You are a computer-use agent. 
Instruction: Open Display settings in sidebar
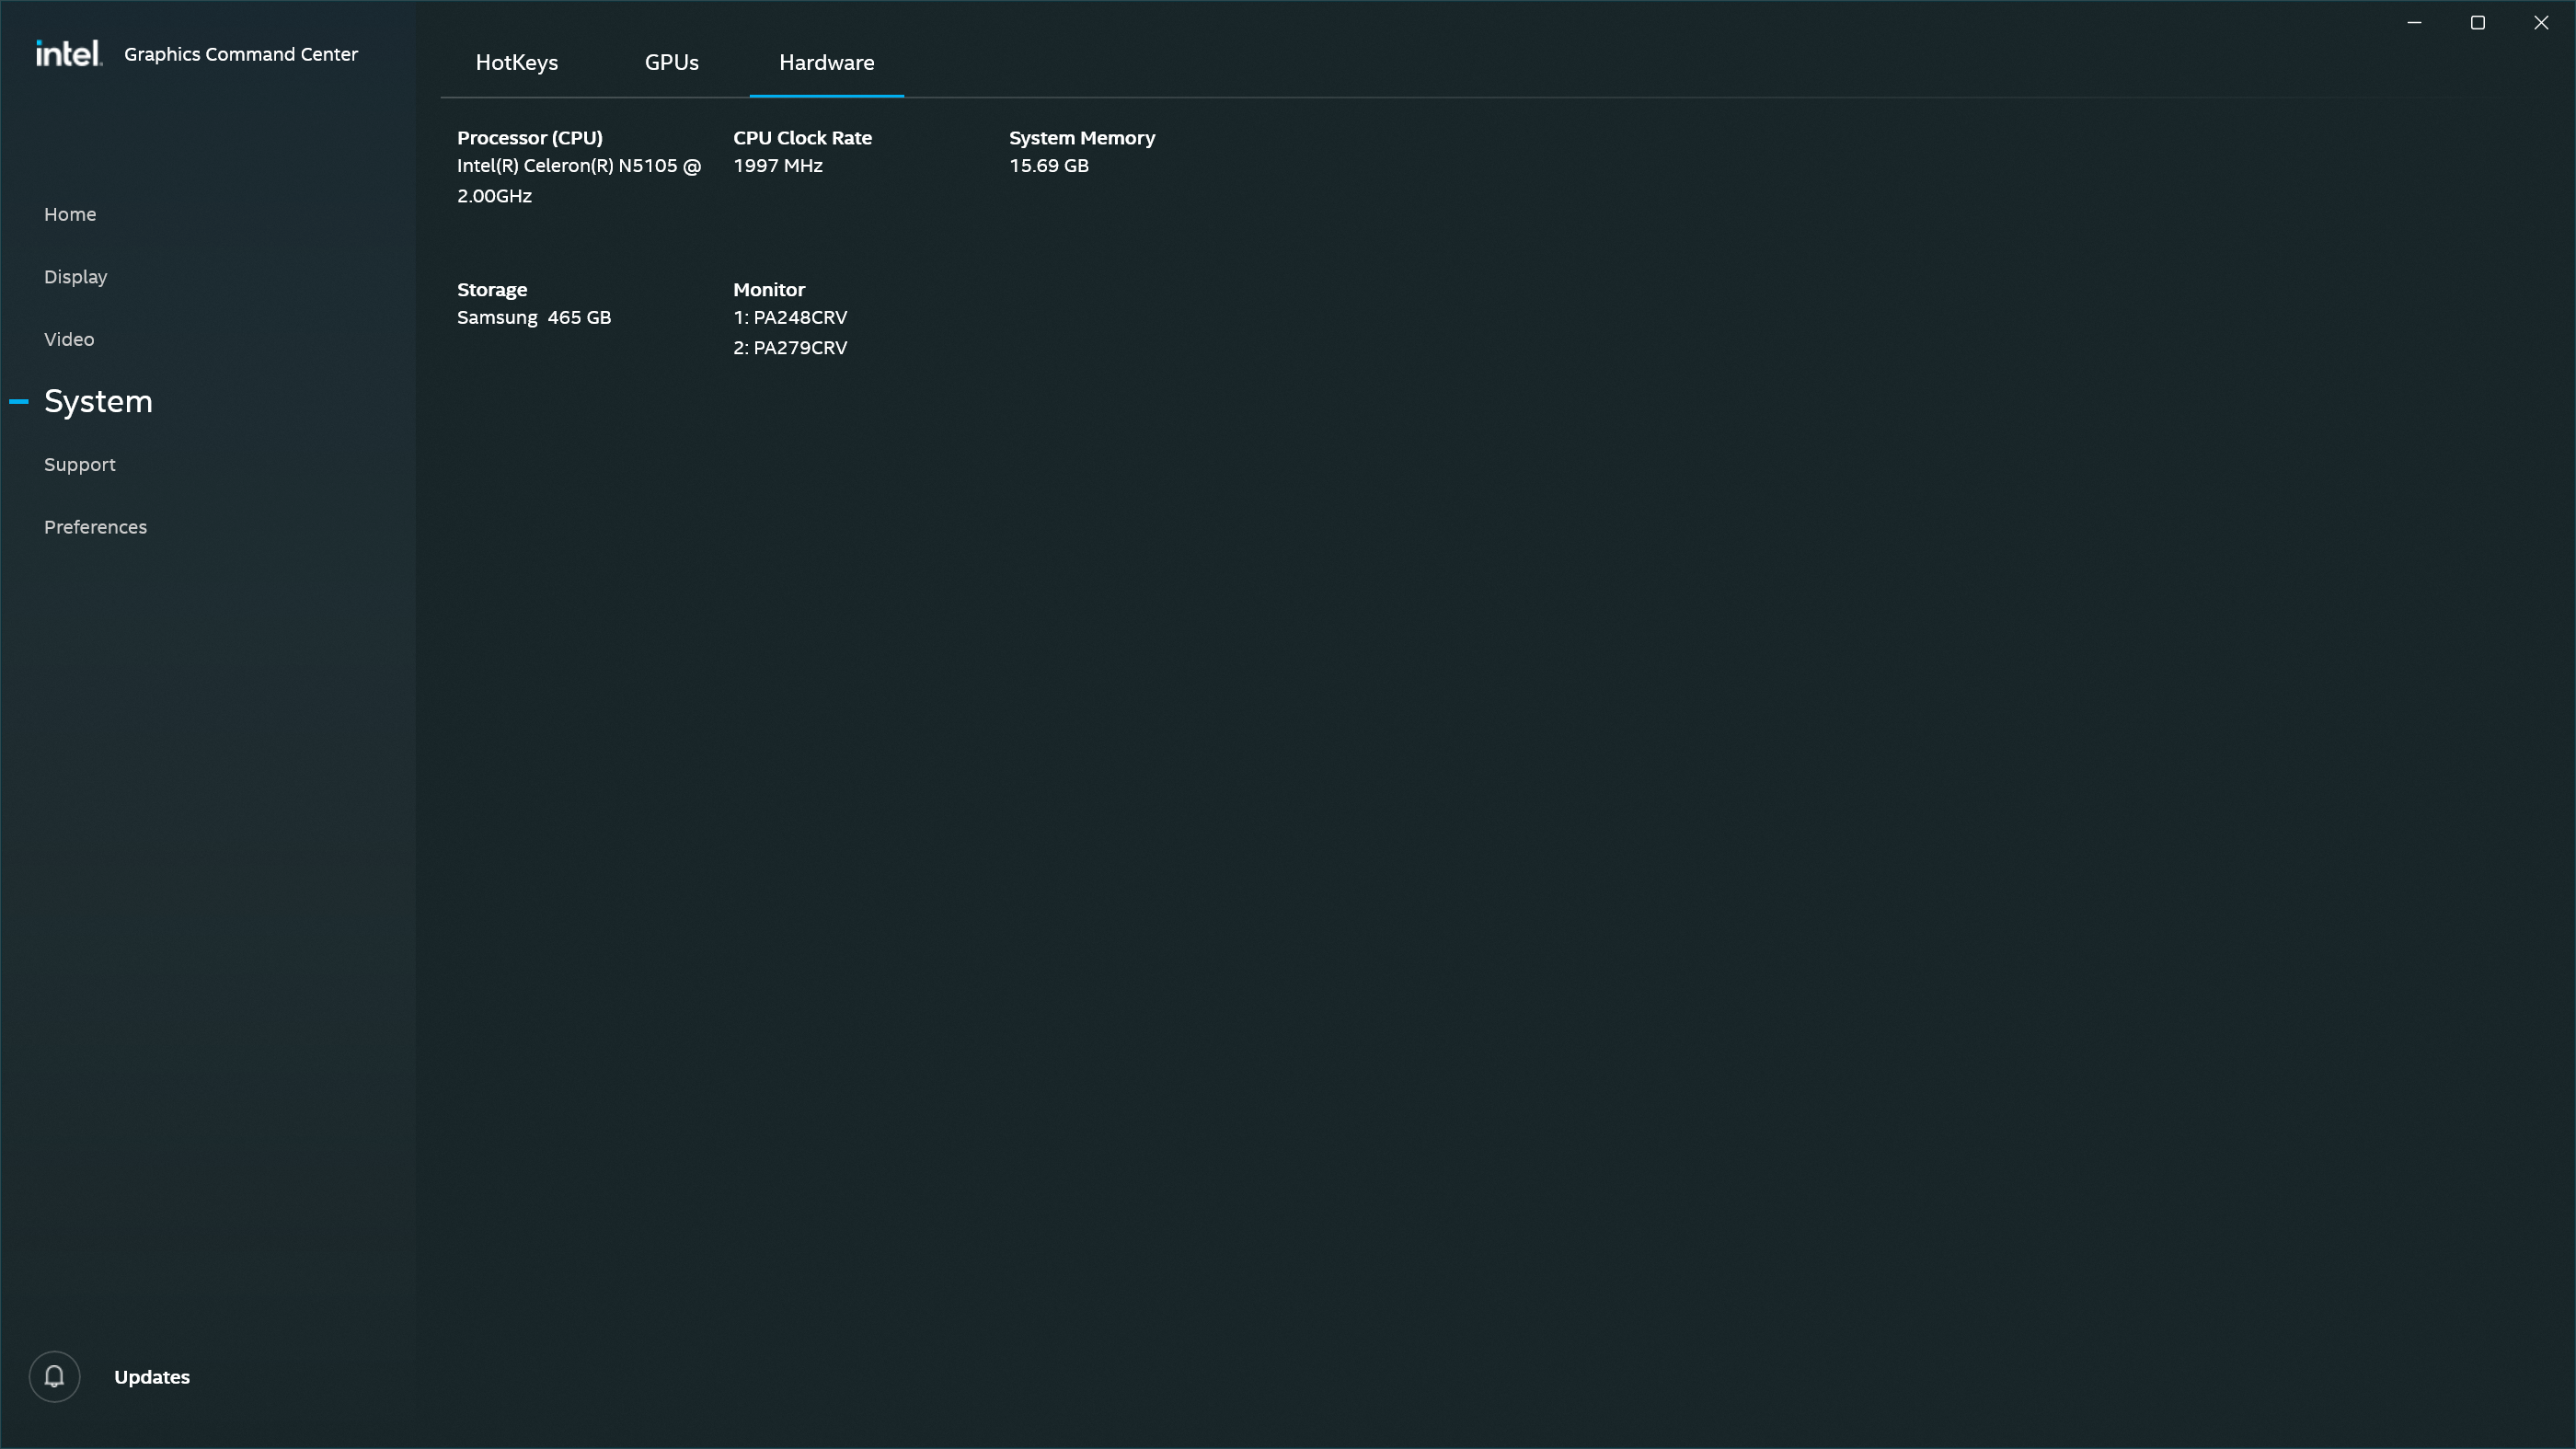[x=75, y=277]
